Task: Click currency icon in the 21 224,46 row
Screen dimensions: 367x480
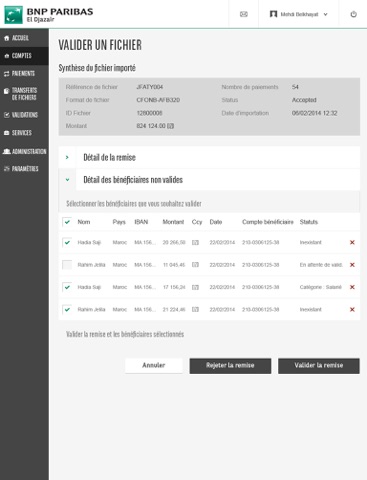Action: tap(195, 309)
